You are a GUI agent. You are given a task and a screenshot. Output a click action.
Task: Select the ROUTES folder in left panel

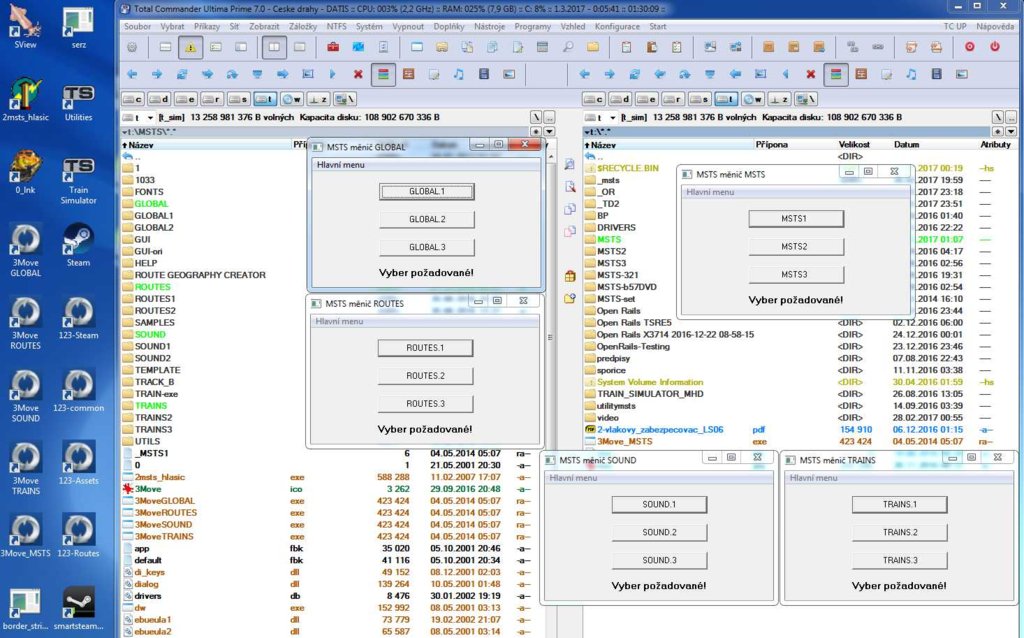153,287
